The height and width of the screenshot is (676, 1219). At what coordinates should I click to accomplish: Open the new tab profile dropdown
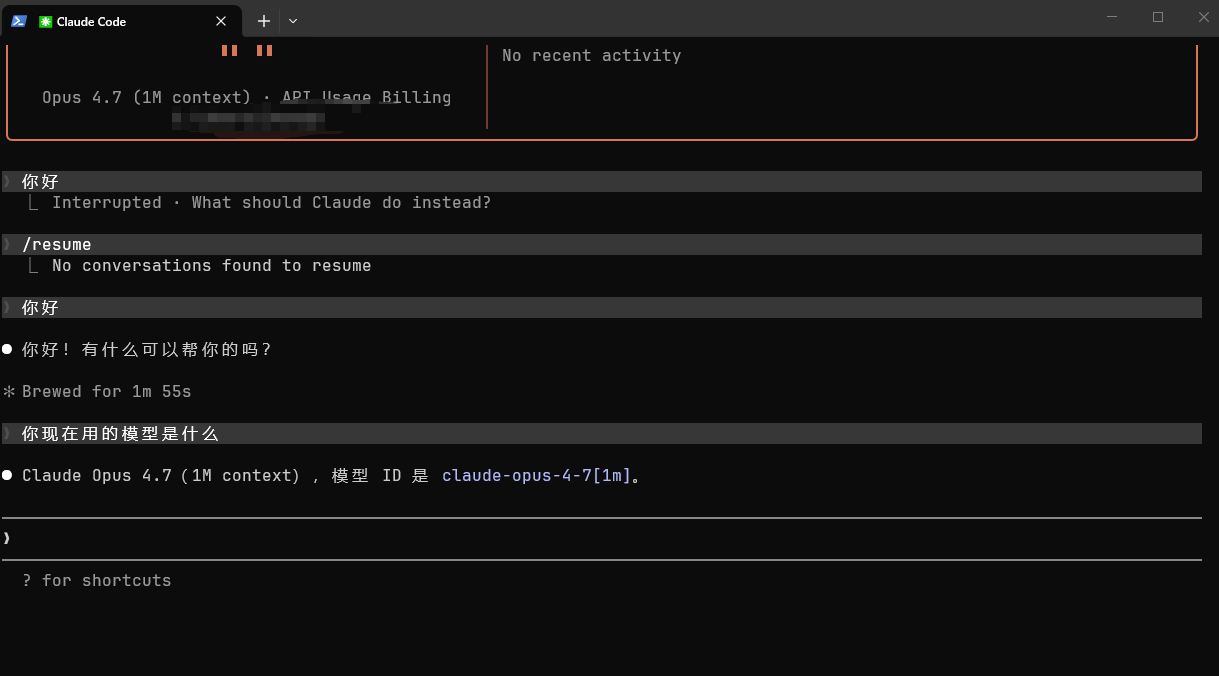click(x=293, y=20)
